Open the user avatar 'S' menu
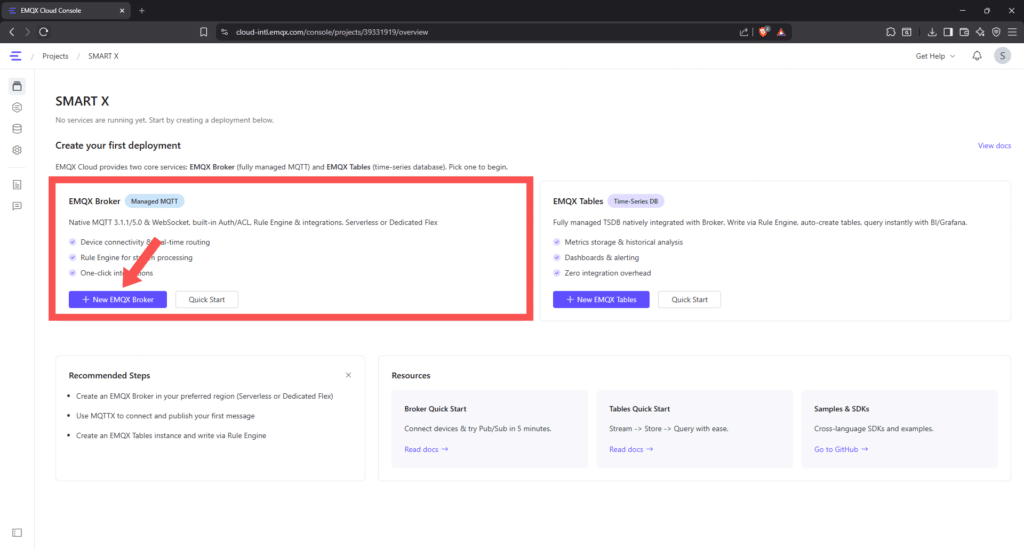The image size is (1024, 550). tap(1002, 56)
